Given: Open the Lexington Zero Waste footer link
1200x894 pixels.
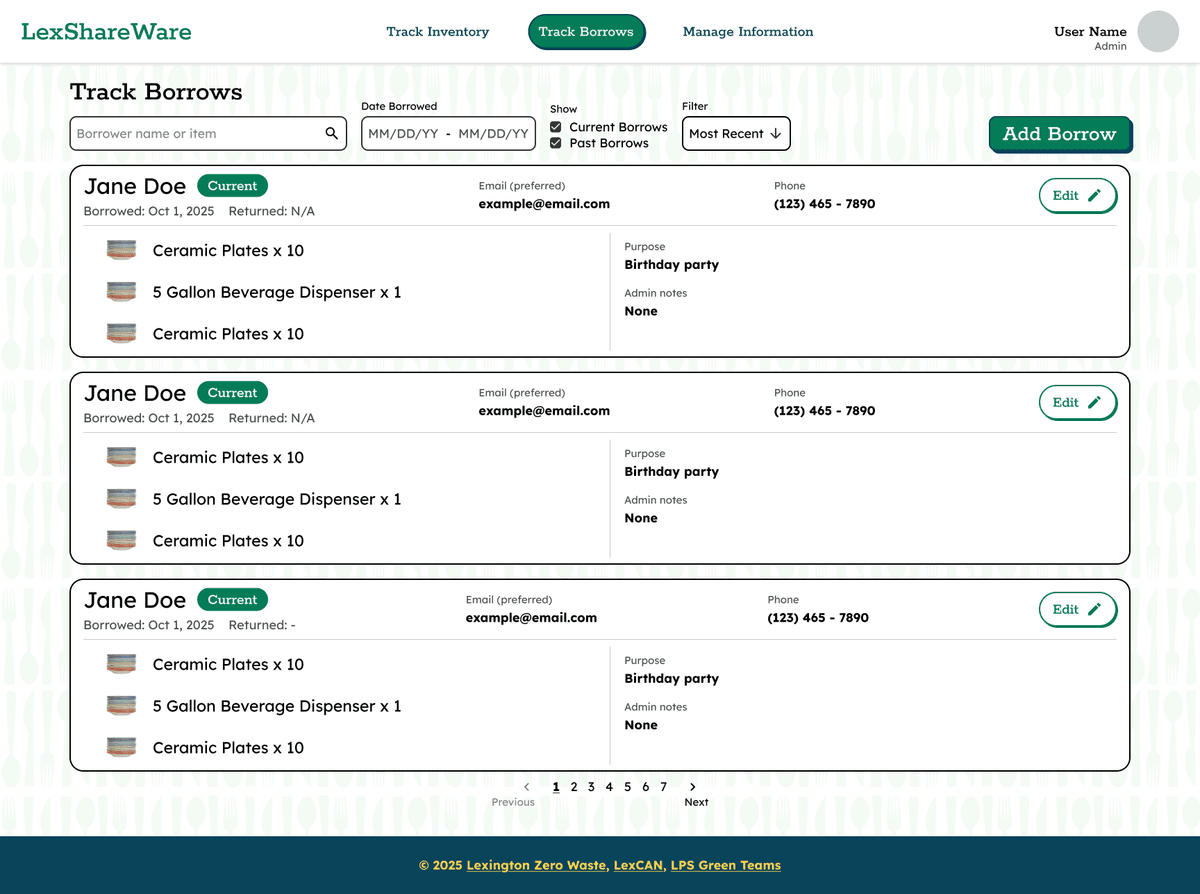Looking at the screenshot, I should click(x=536, y=865).
